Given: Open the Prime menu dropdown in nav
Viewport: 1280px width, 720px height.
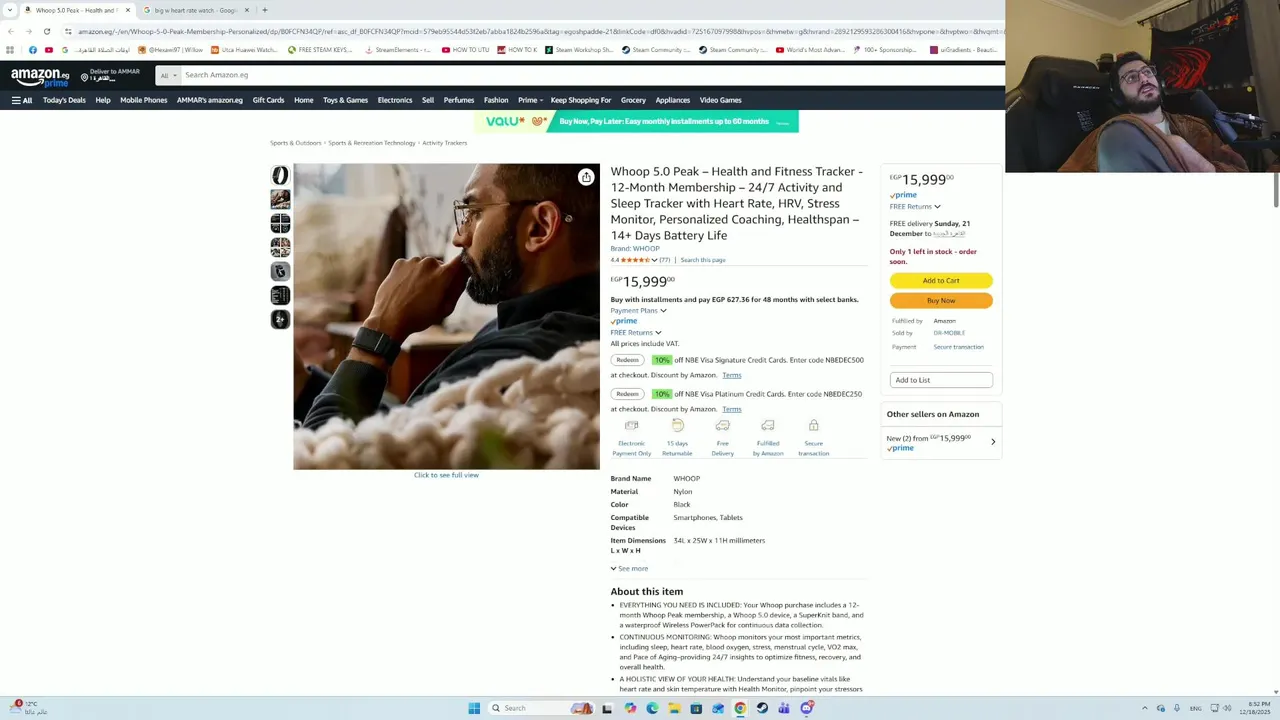Looking at the screenshot, I should coord(530,100).
